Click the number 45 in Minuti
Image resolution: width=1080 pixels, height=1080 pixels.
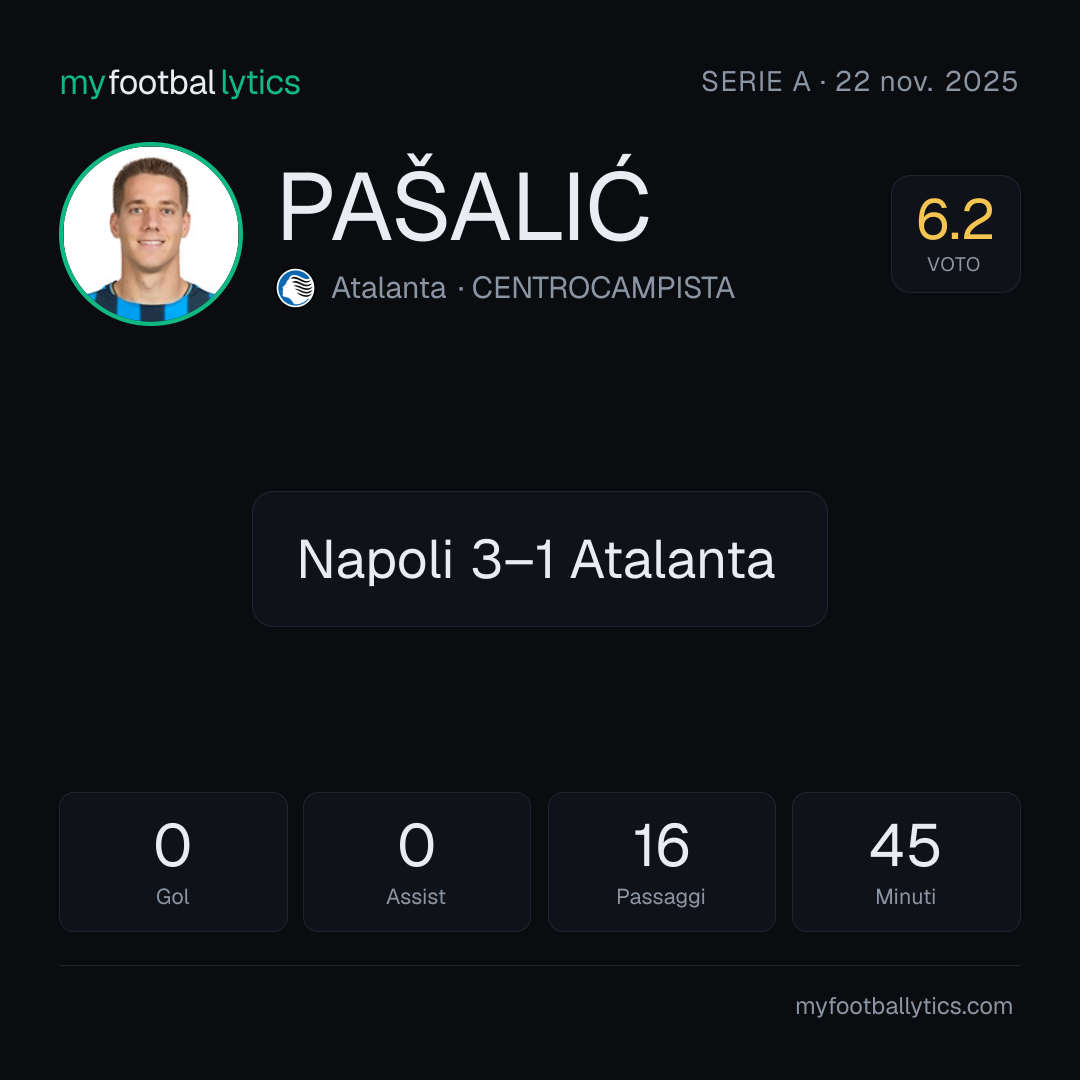pyautogui.click(x=906, y=846)
